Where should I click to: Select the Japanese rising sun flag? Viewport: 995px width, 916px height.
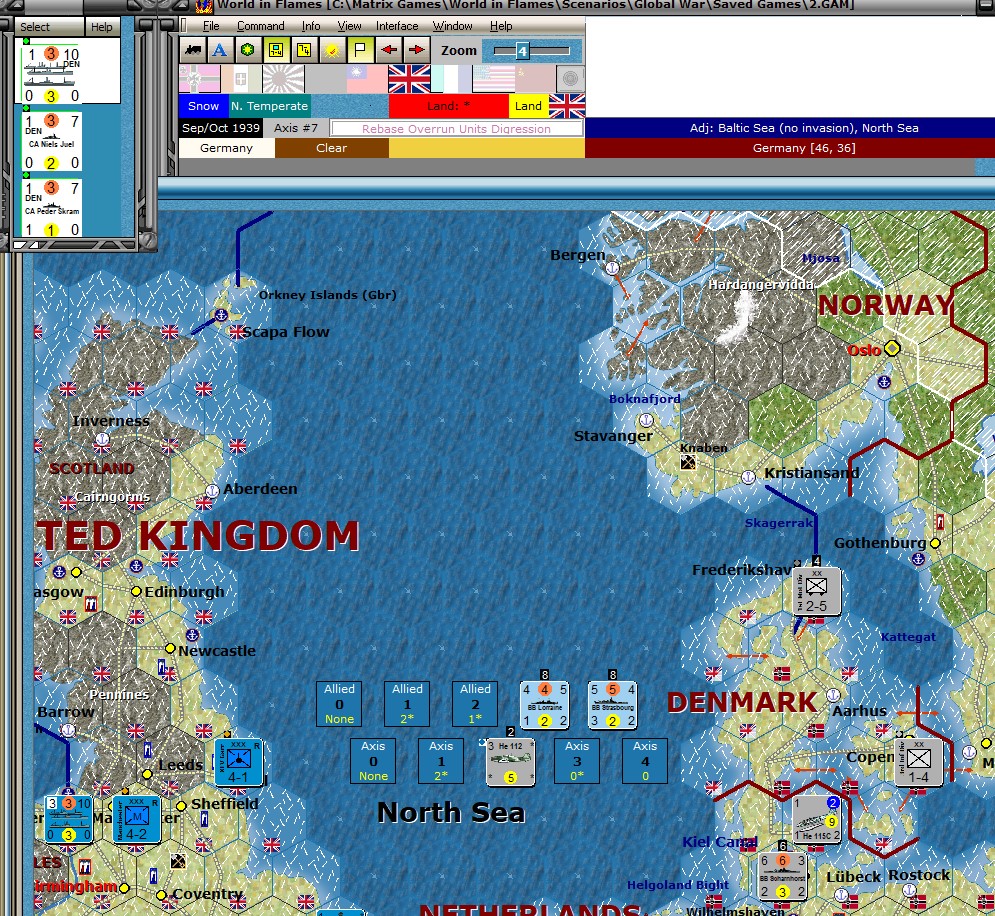[283, 79]
